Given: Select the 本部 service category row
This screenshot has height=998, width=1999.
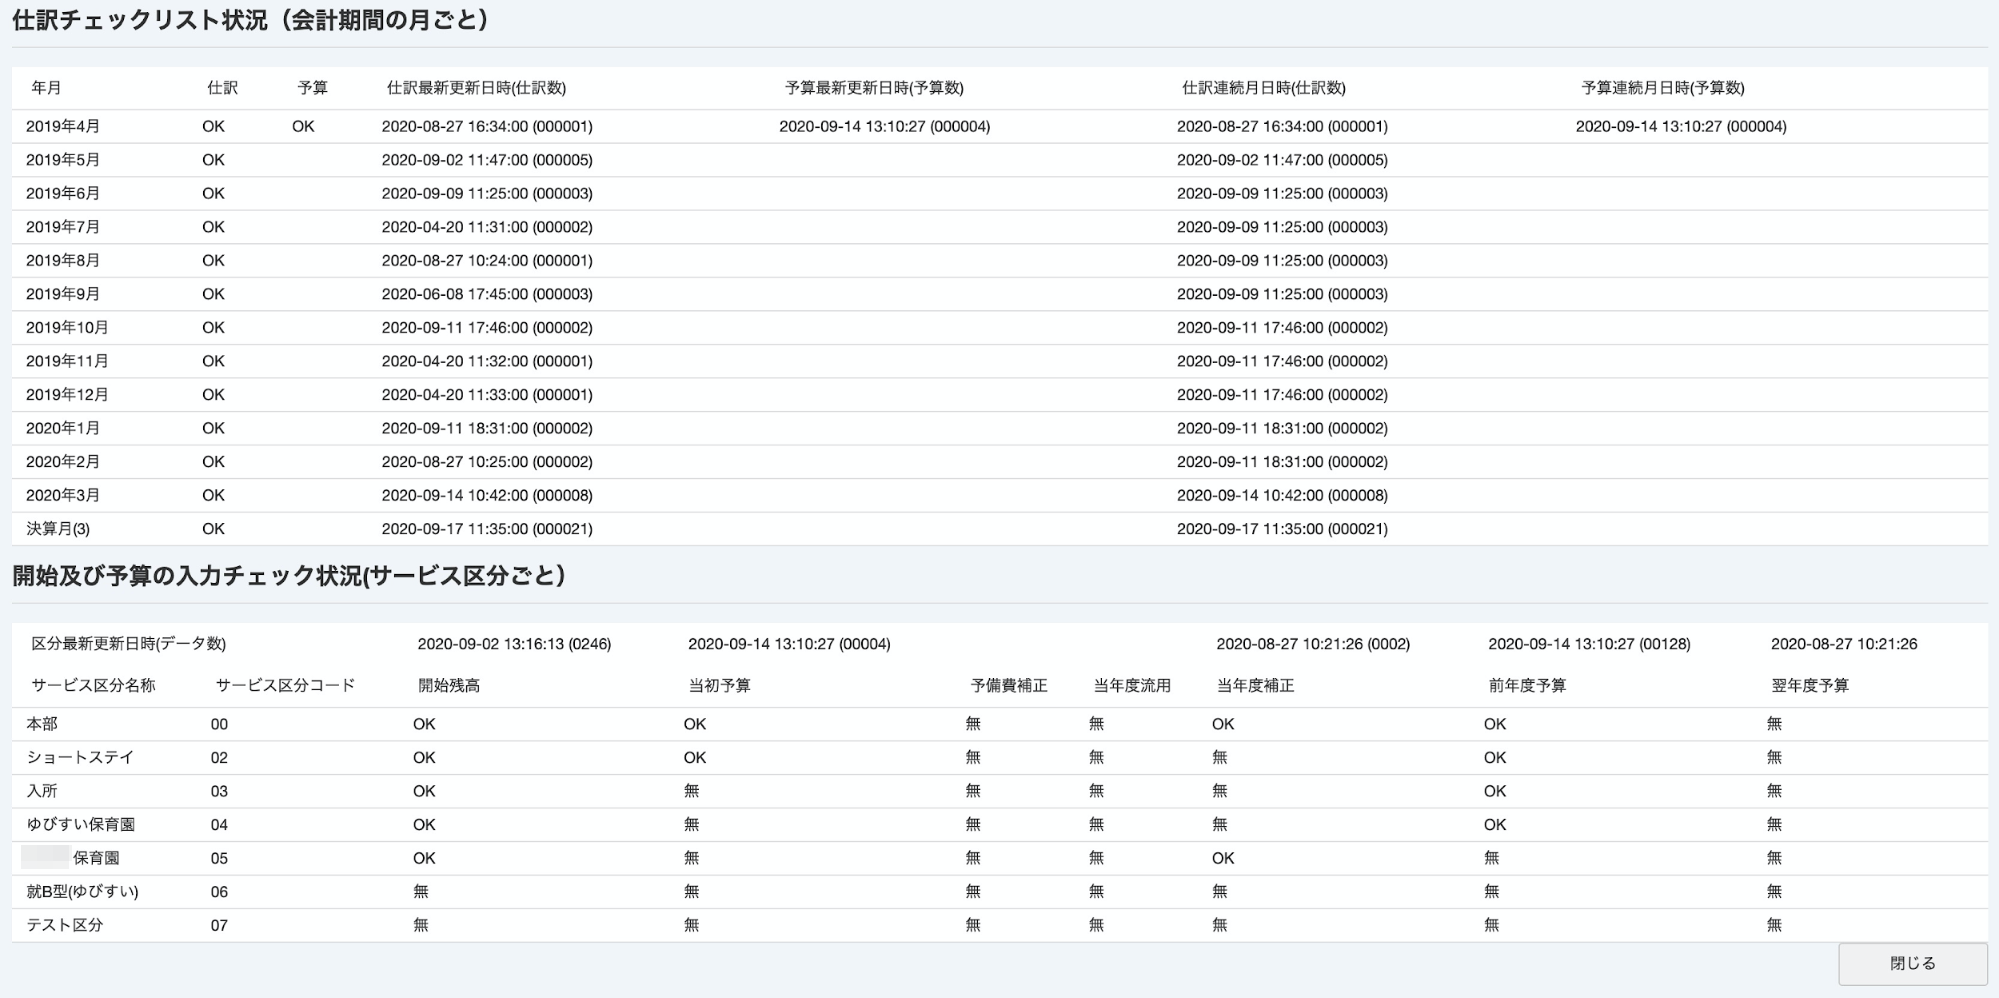Looking at the screenshot, I should (999, 724).
